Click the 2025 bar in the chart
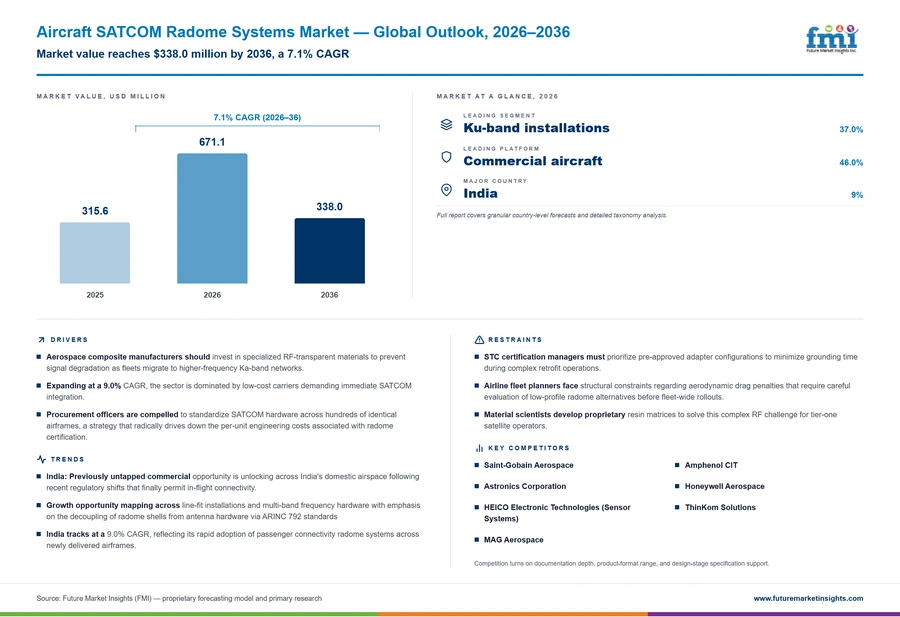 pyautogui.click(x=95, y=253)
